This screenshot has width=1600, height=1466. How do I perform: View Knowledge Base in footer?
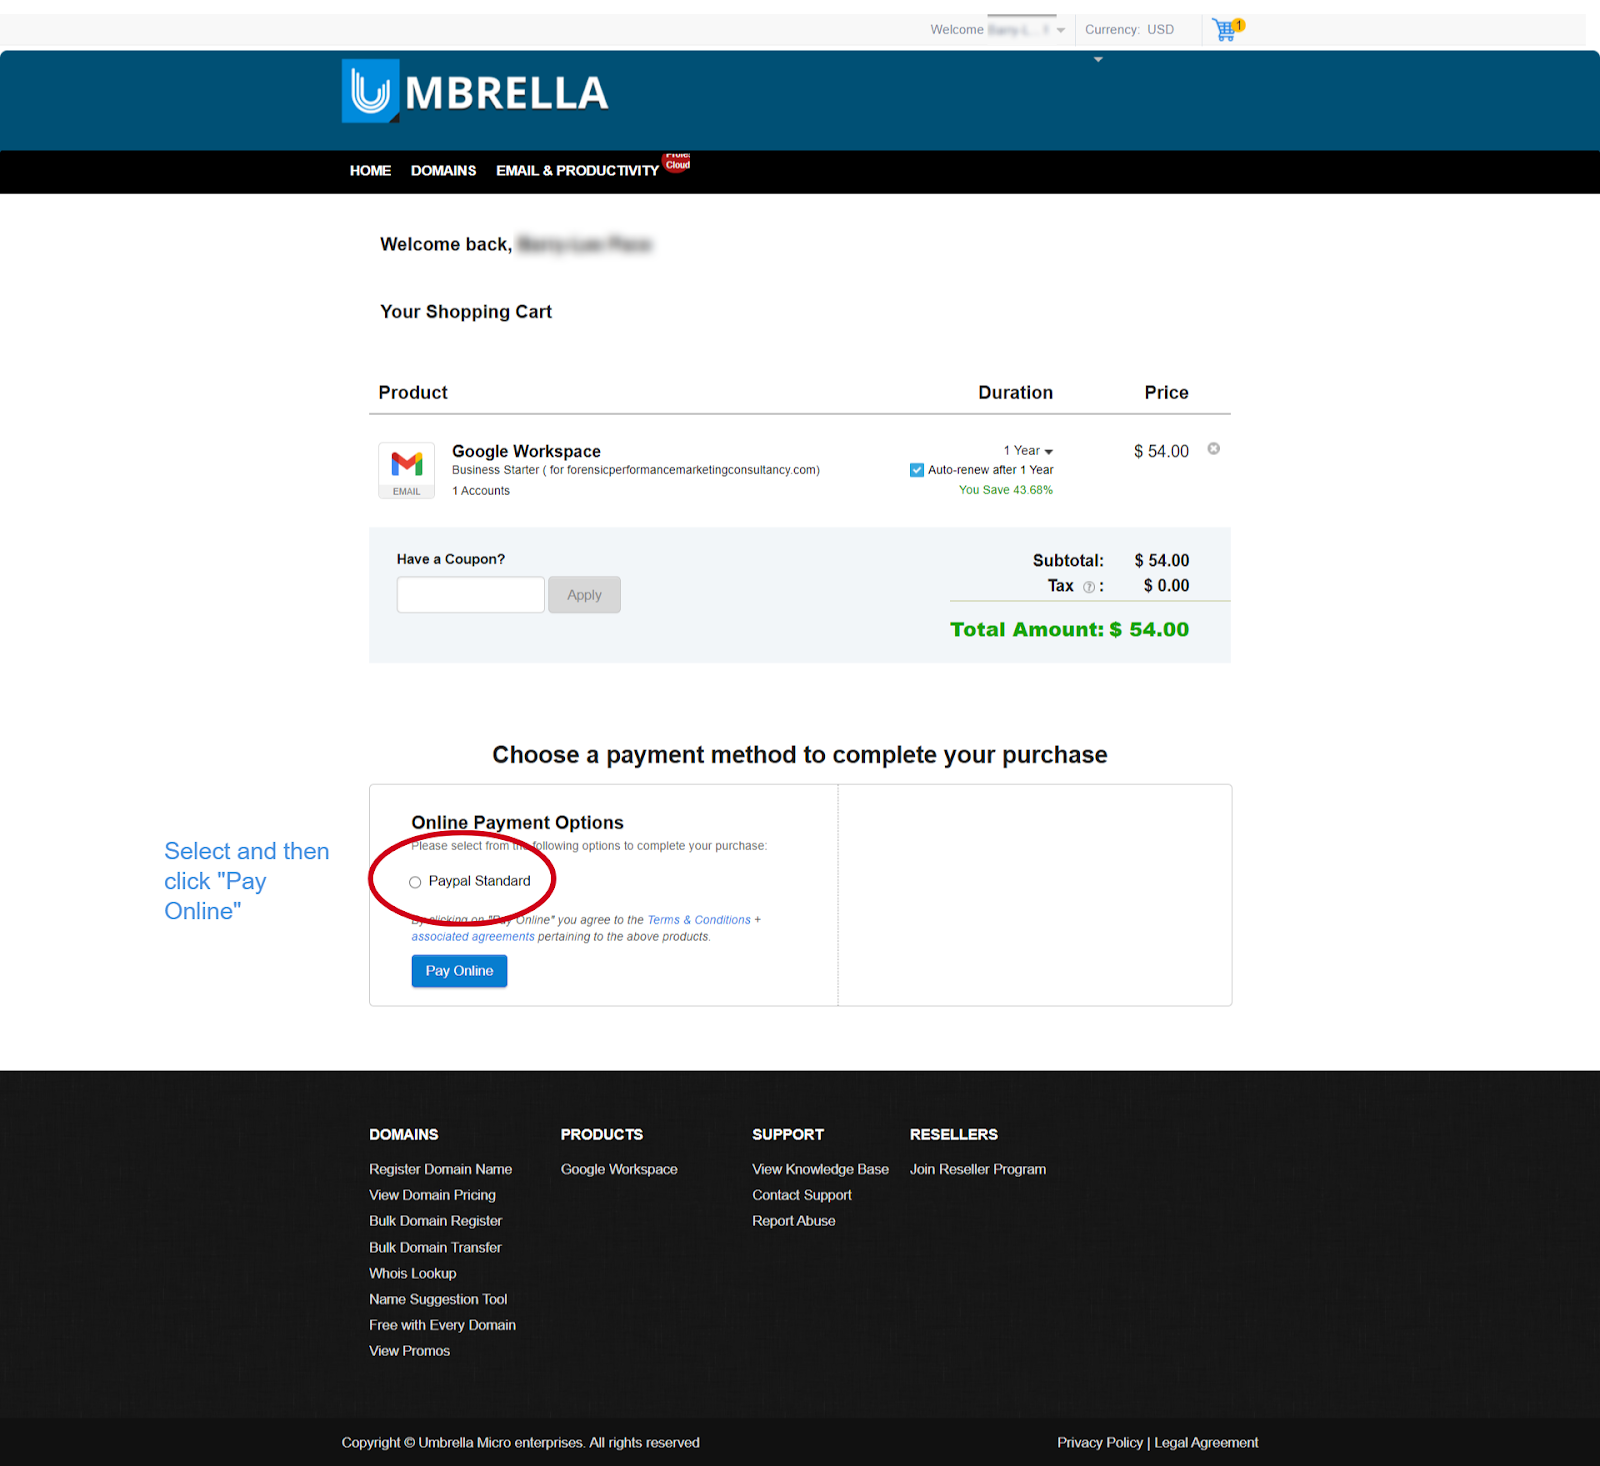[x=820, y=1169]
